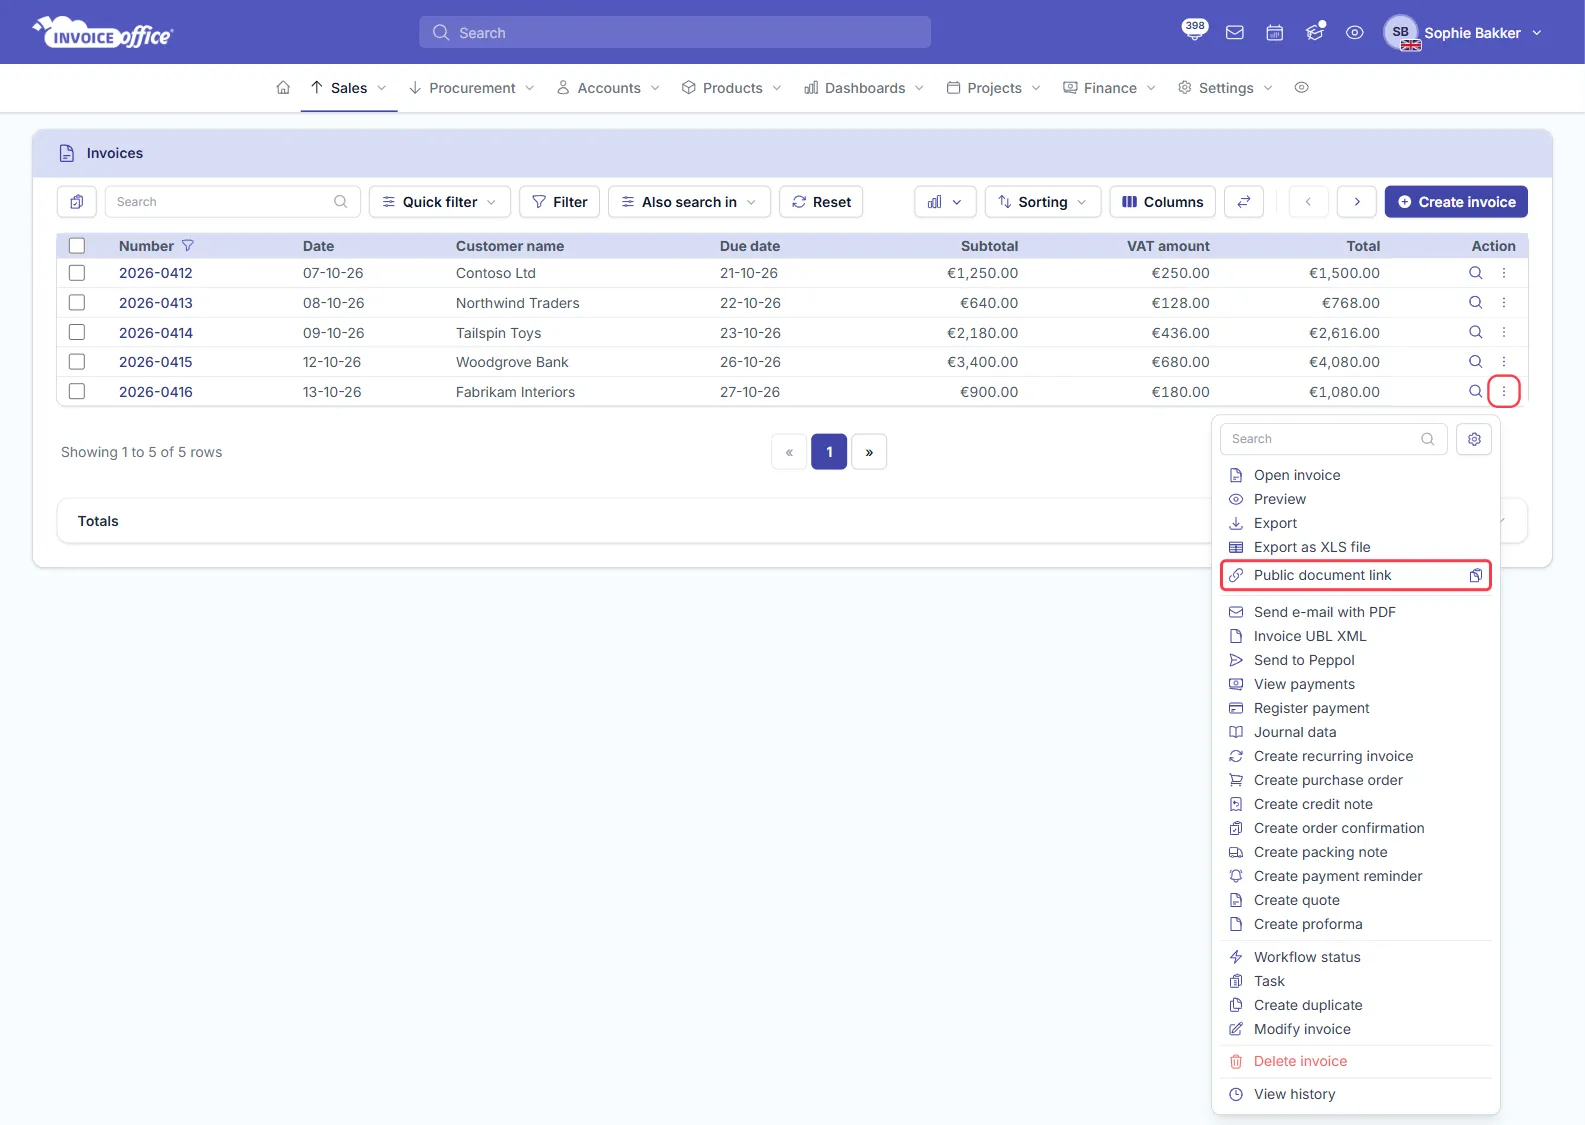Image resolution: width=1585 pixels, height=1125 pixels.
Task: Select checkbox for invoice 2026-0414
Action: pos(77,333)
